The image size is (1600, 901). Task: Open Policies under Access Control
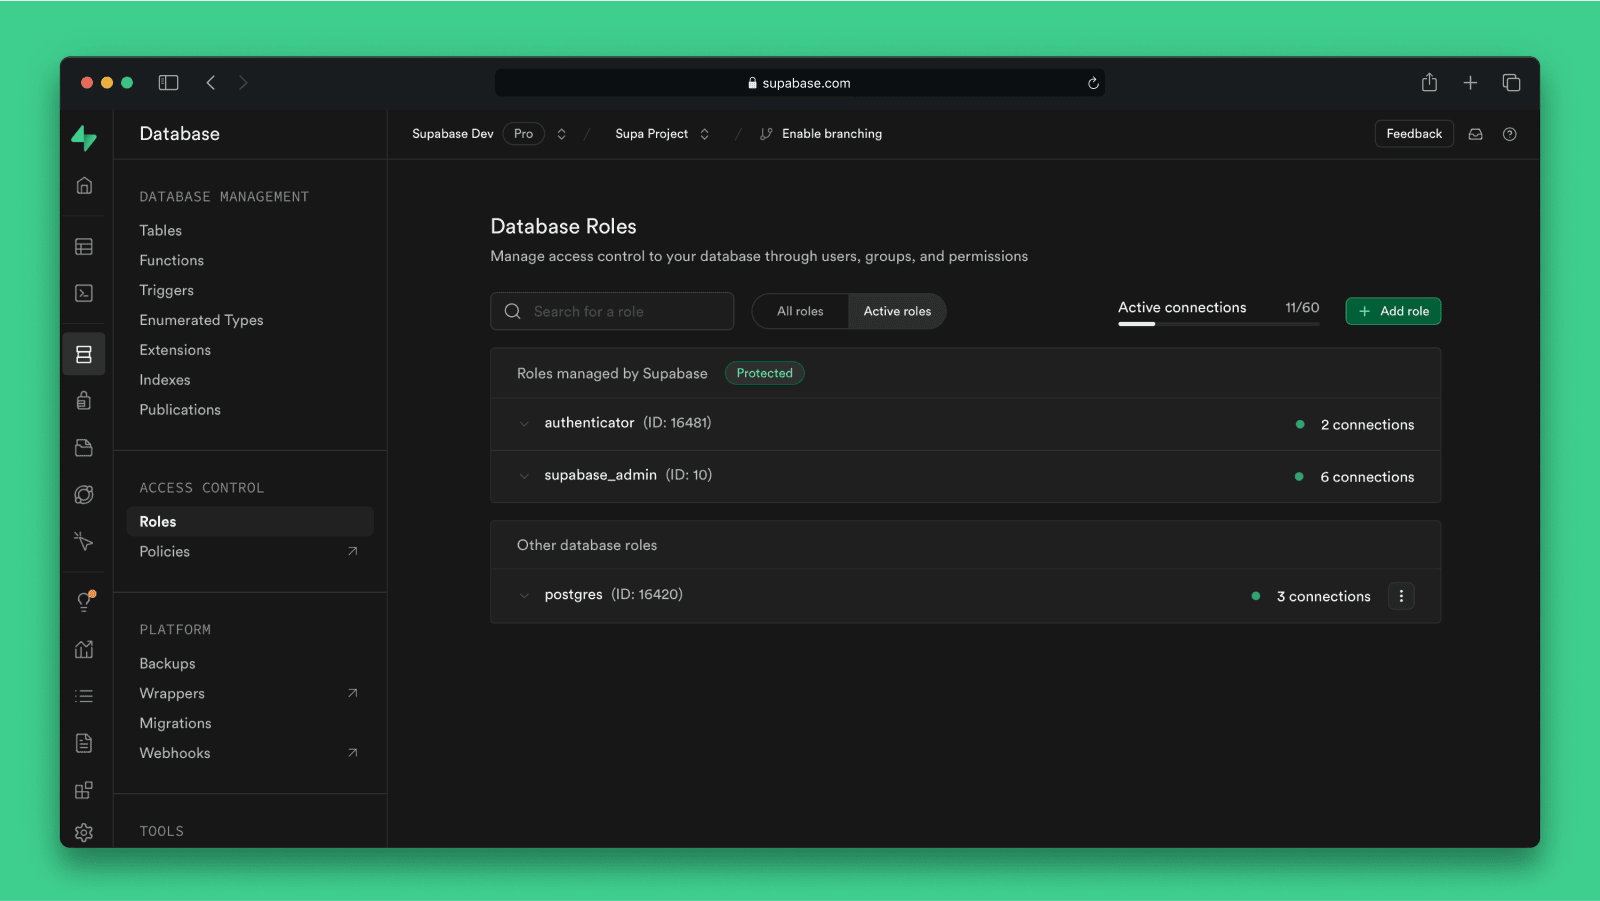tap(164, 551)
